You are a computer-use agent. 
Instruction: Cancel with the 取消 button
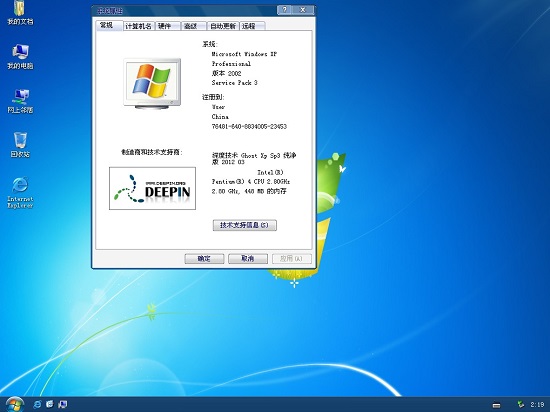[248, 259]
